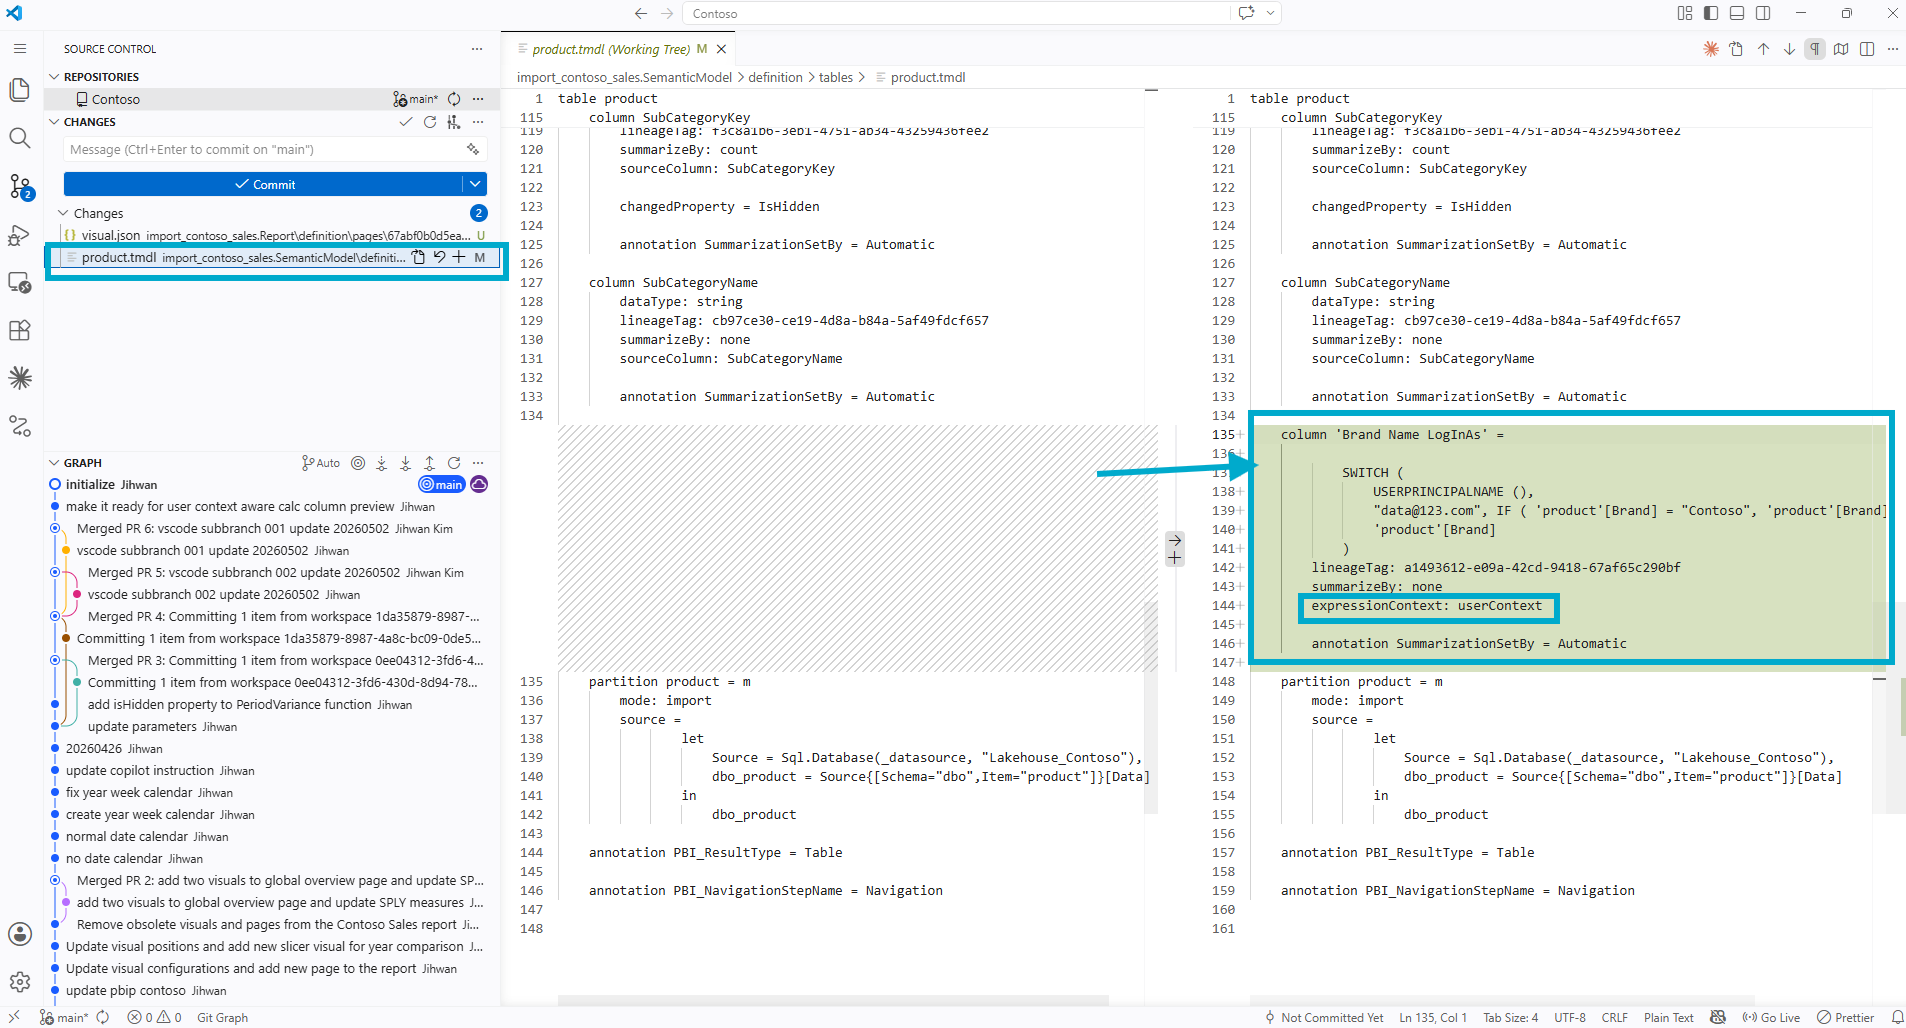This screenshot has height=1028, width=1906.
Task: Click Go Live in status bar
Action: pyautogui.click(x=1771, y=1017)
